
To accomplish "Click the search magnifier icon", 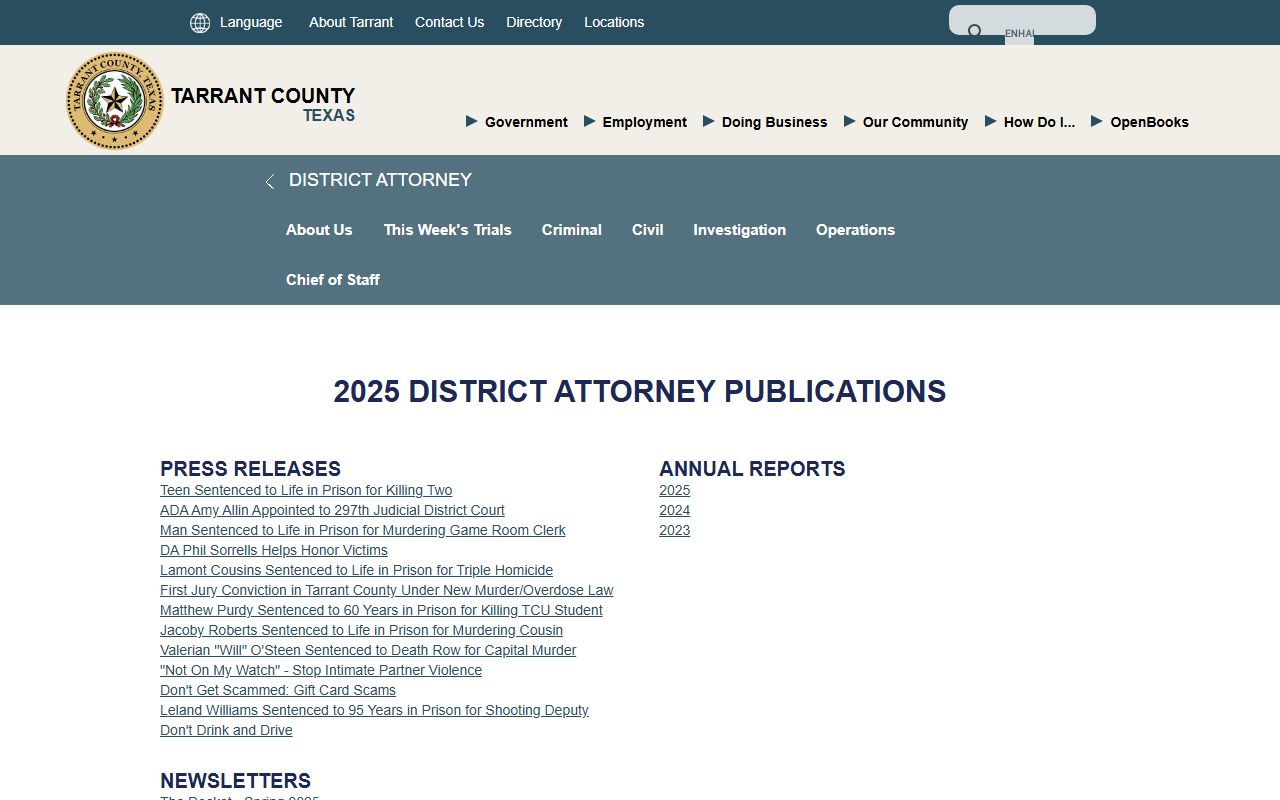I will pos(975,31).
